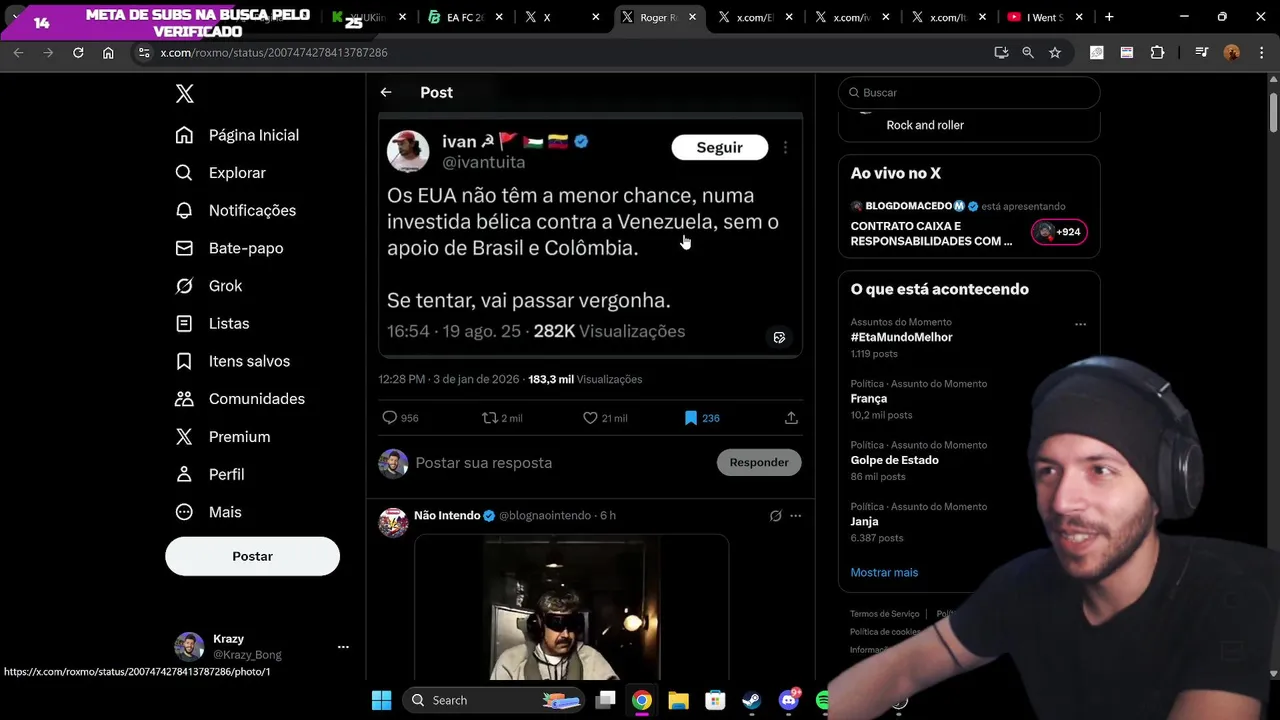Click the Postar button in sidebar

click(x=252, y=556)
